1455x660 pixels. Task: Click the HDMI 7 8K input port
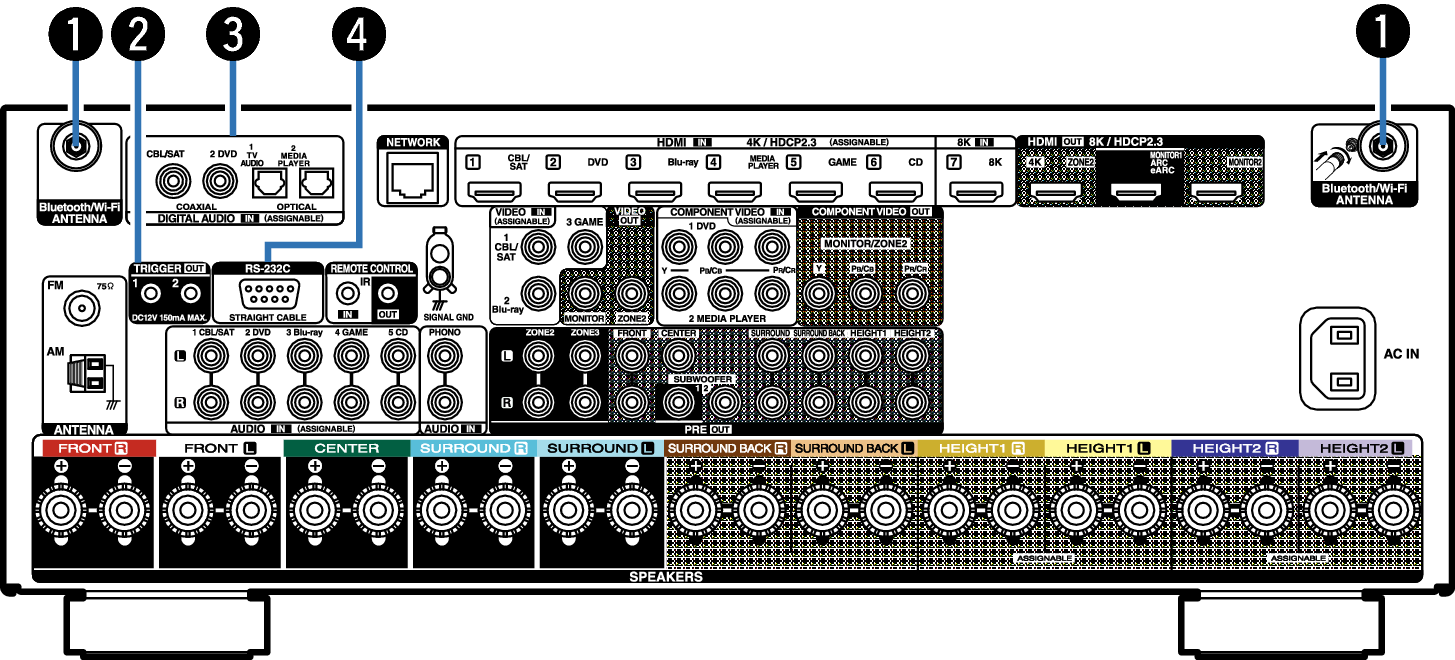(968, 189)
